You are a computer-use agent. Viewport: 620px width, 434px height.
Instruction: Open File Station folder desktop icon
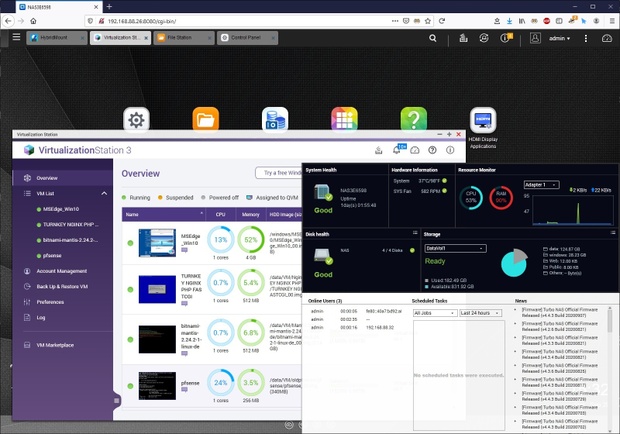click(206, 119)
